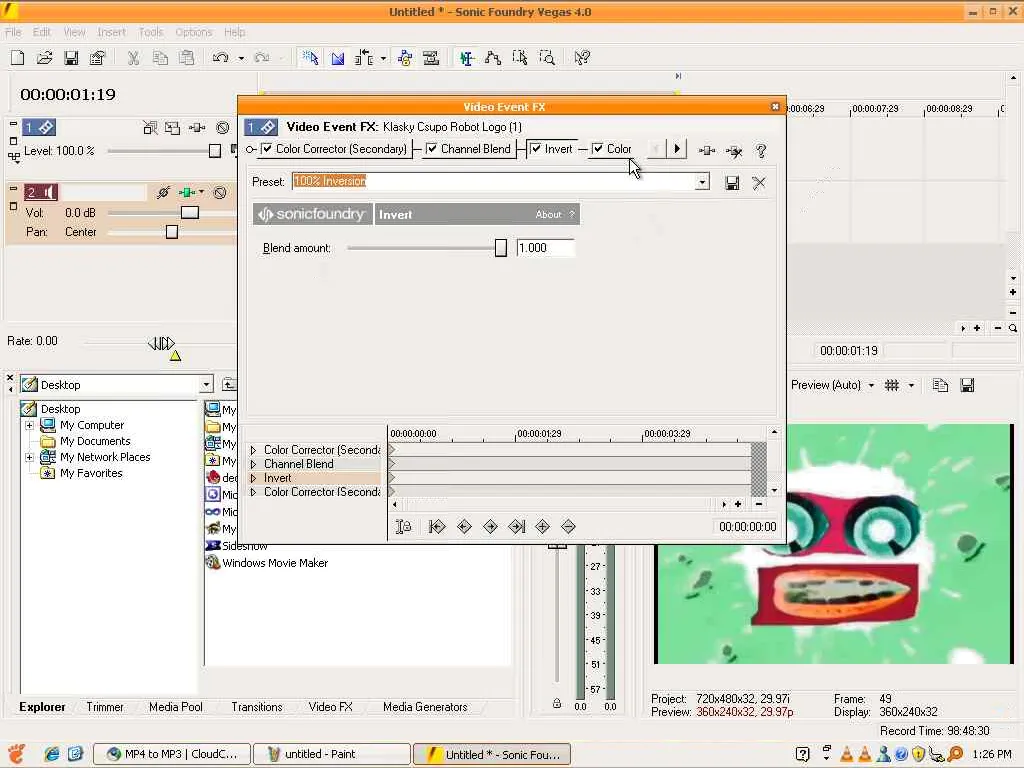The width and height of the screenshot is (1024, 768).
Task: Click video track 1 Mute icon
Action: pyautogui.click(x=223, y=128)
